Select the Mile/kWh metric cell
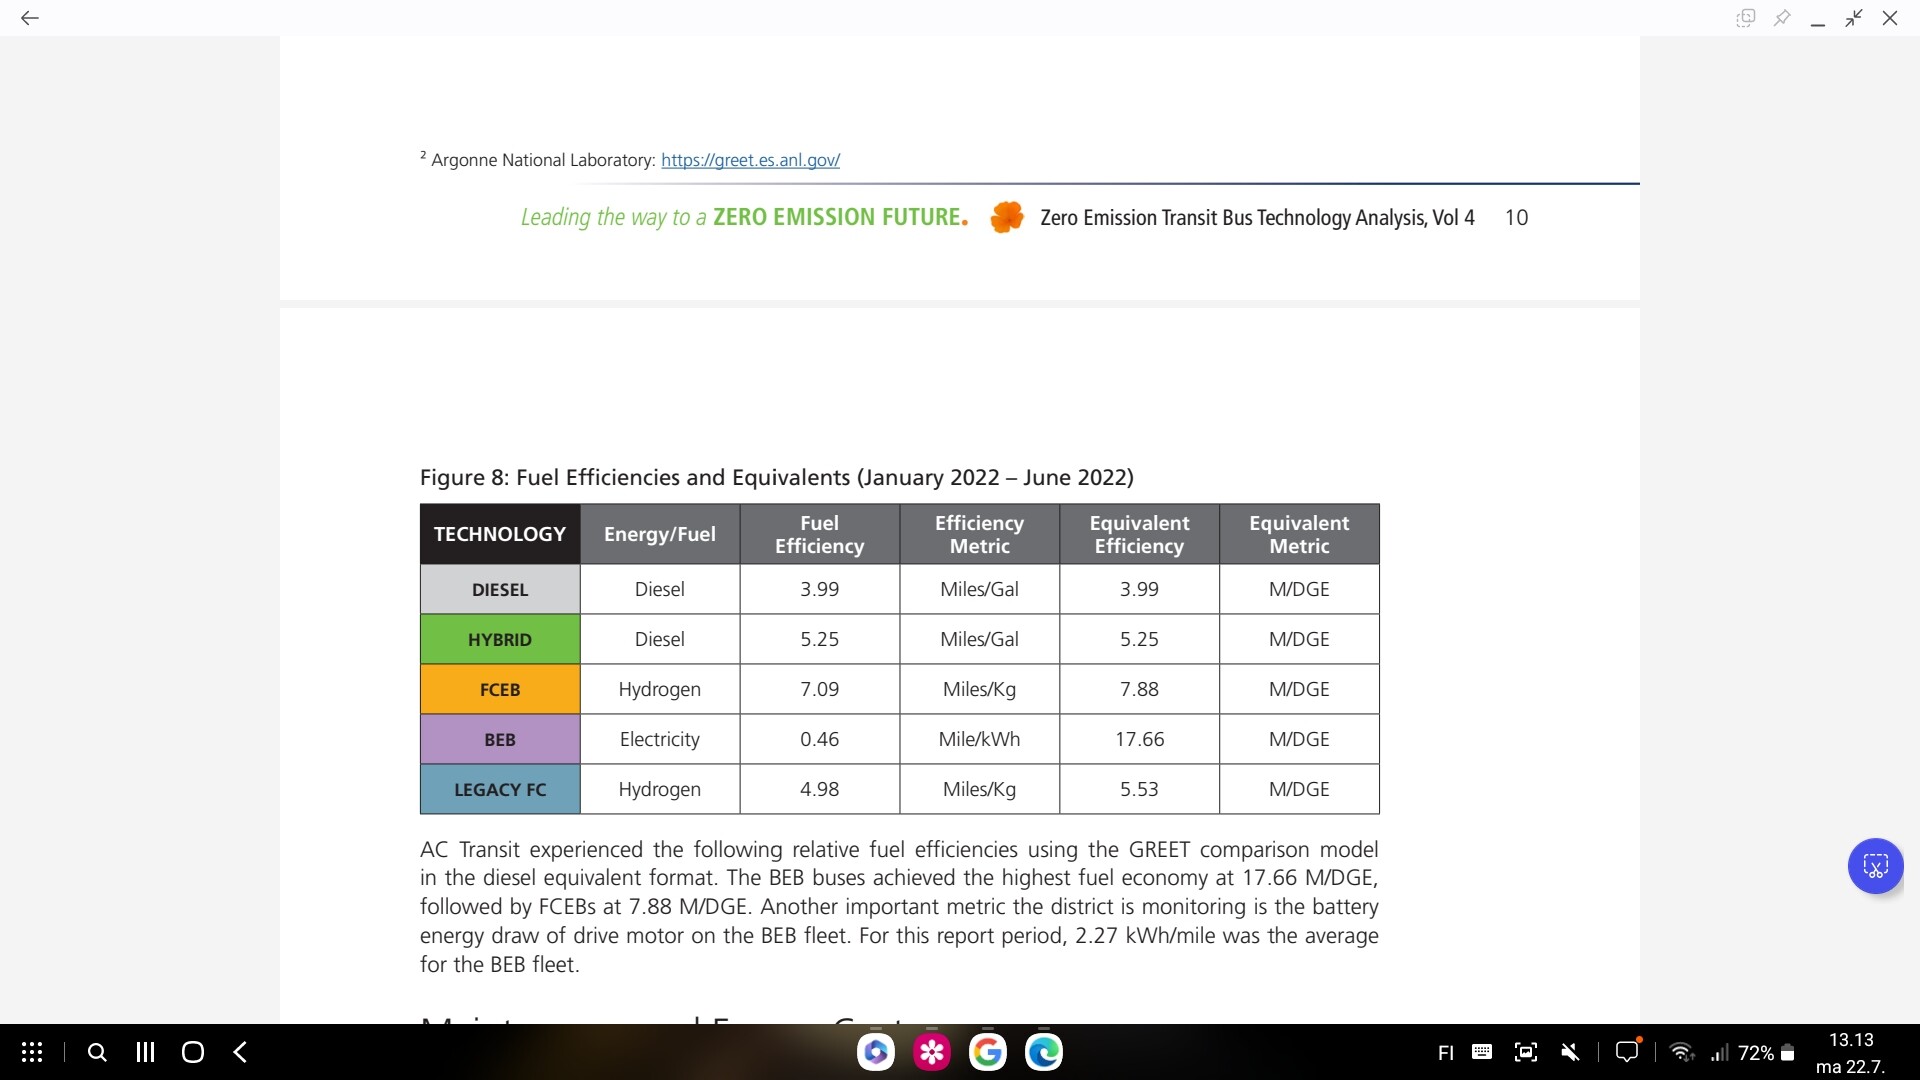 pos(980,739)
